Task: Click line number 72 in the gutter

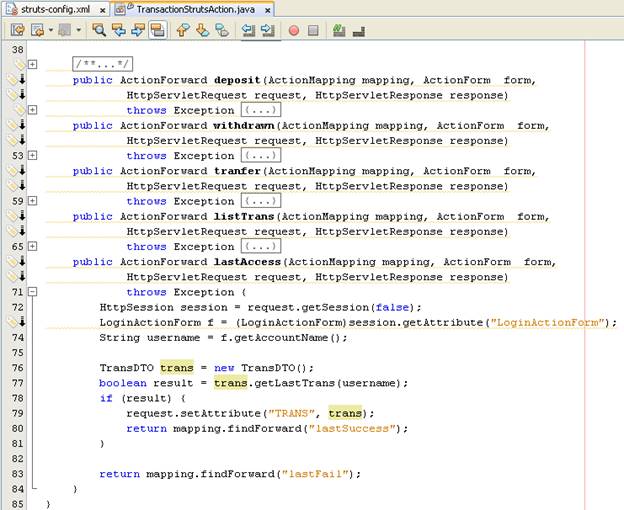Action: pyautogui.click(x=18, y=307)
